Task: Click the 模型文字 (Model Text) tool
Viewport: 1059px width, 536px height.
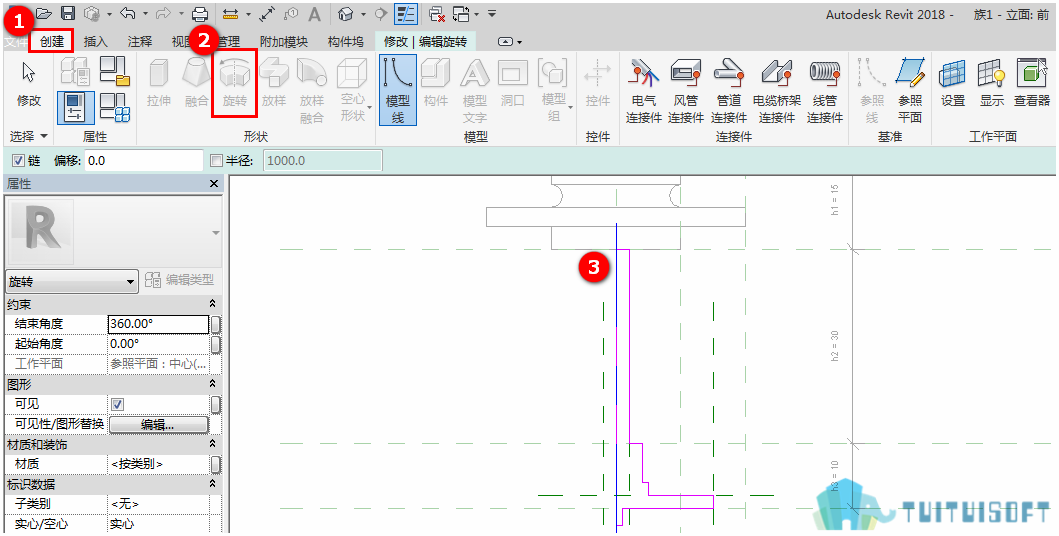Action: coord(474,91)
